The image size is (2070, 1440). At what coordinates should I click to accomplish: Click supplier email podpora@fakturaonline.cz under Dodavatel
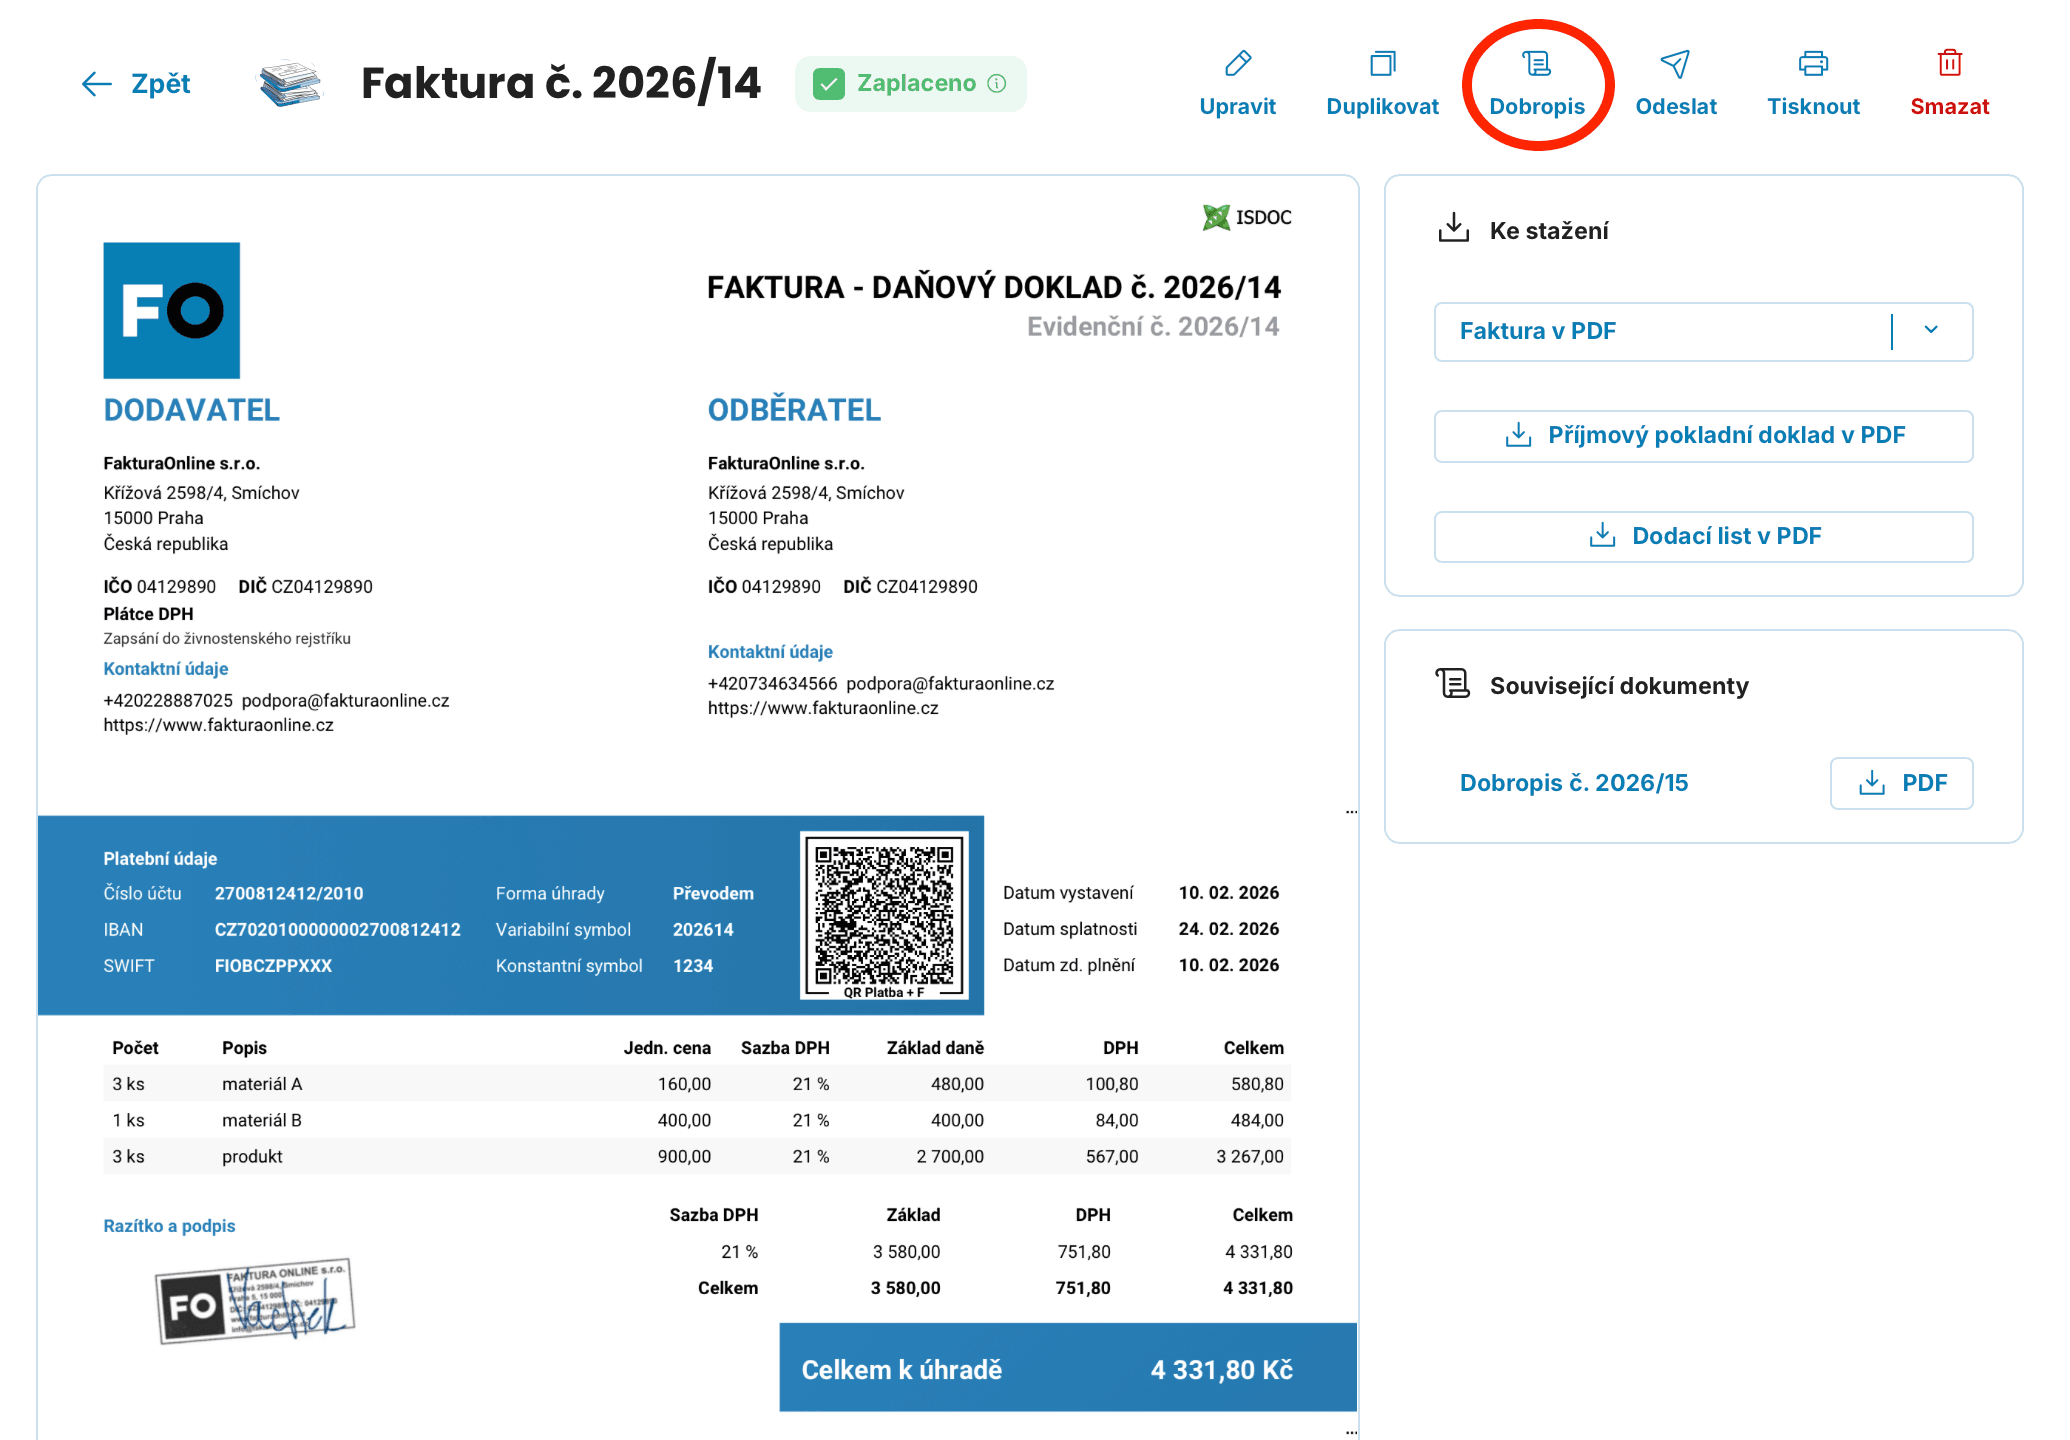point(346,701)
